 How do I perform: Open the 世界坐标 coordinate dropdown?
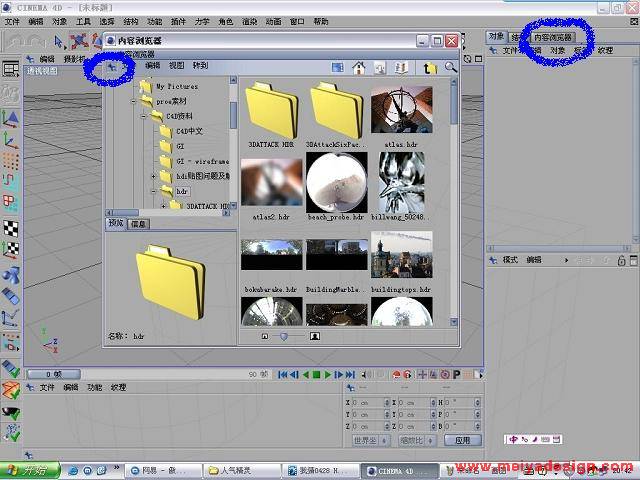pos(371,440)
